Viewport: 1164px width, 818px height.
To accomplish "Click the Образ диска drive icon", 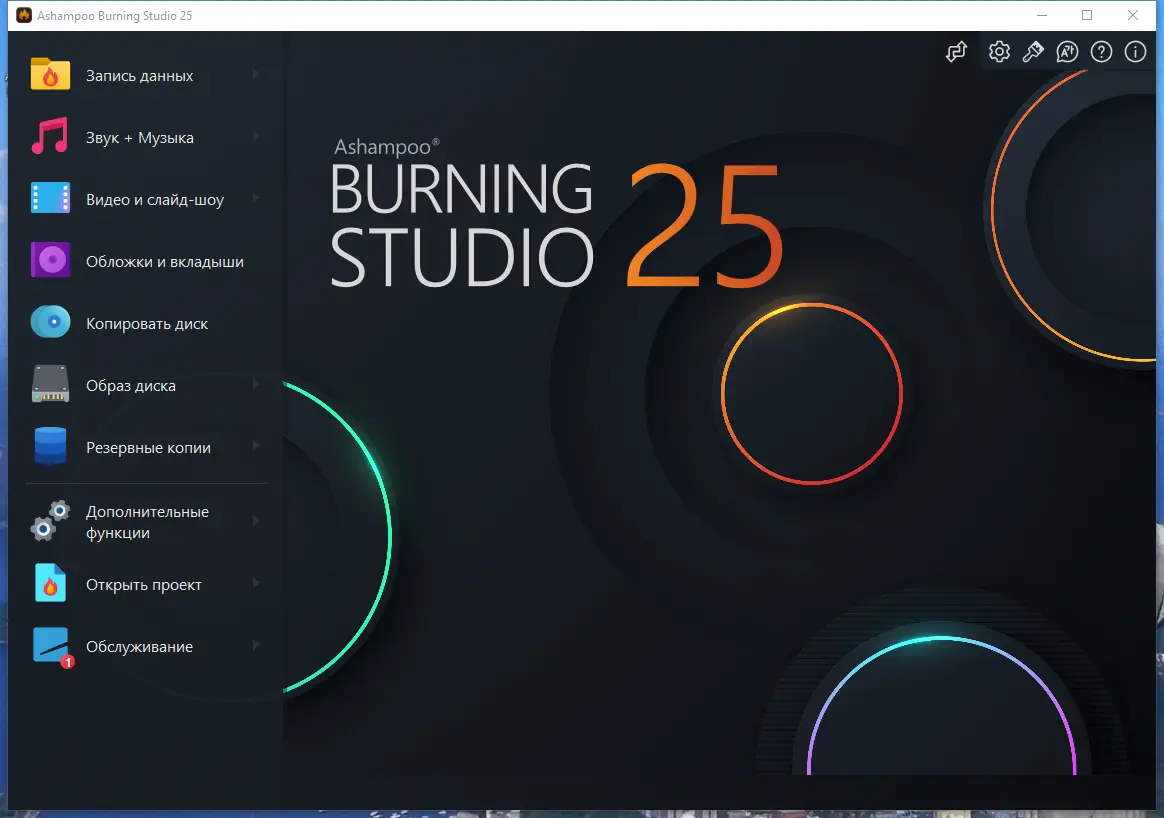I will click(50, 384).
